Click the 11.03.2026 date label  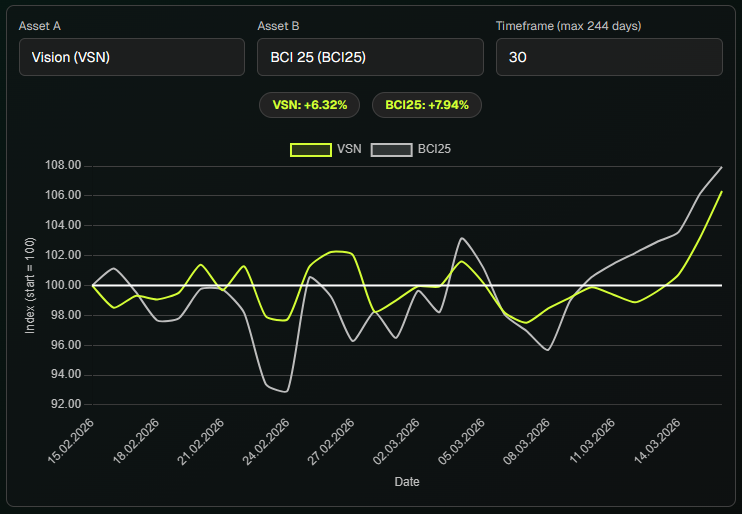(x=592, y=441)
